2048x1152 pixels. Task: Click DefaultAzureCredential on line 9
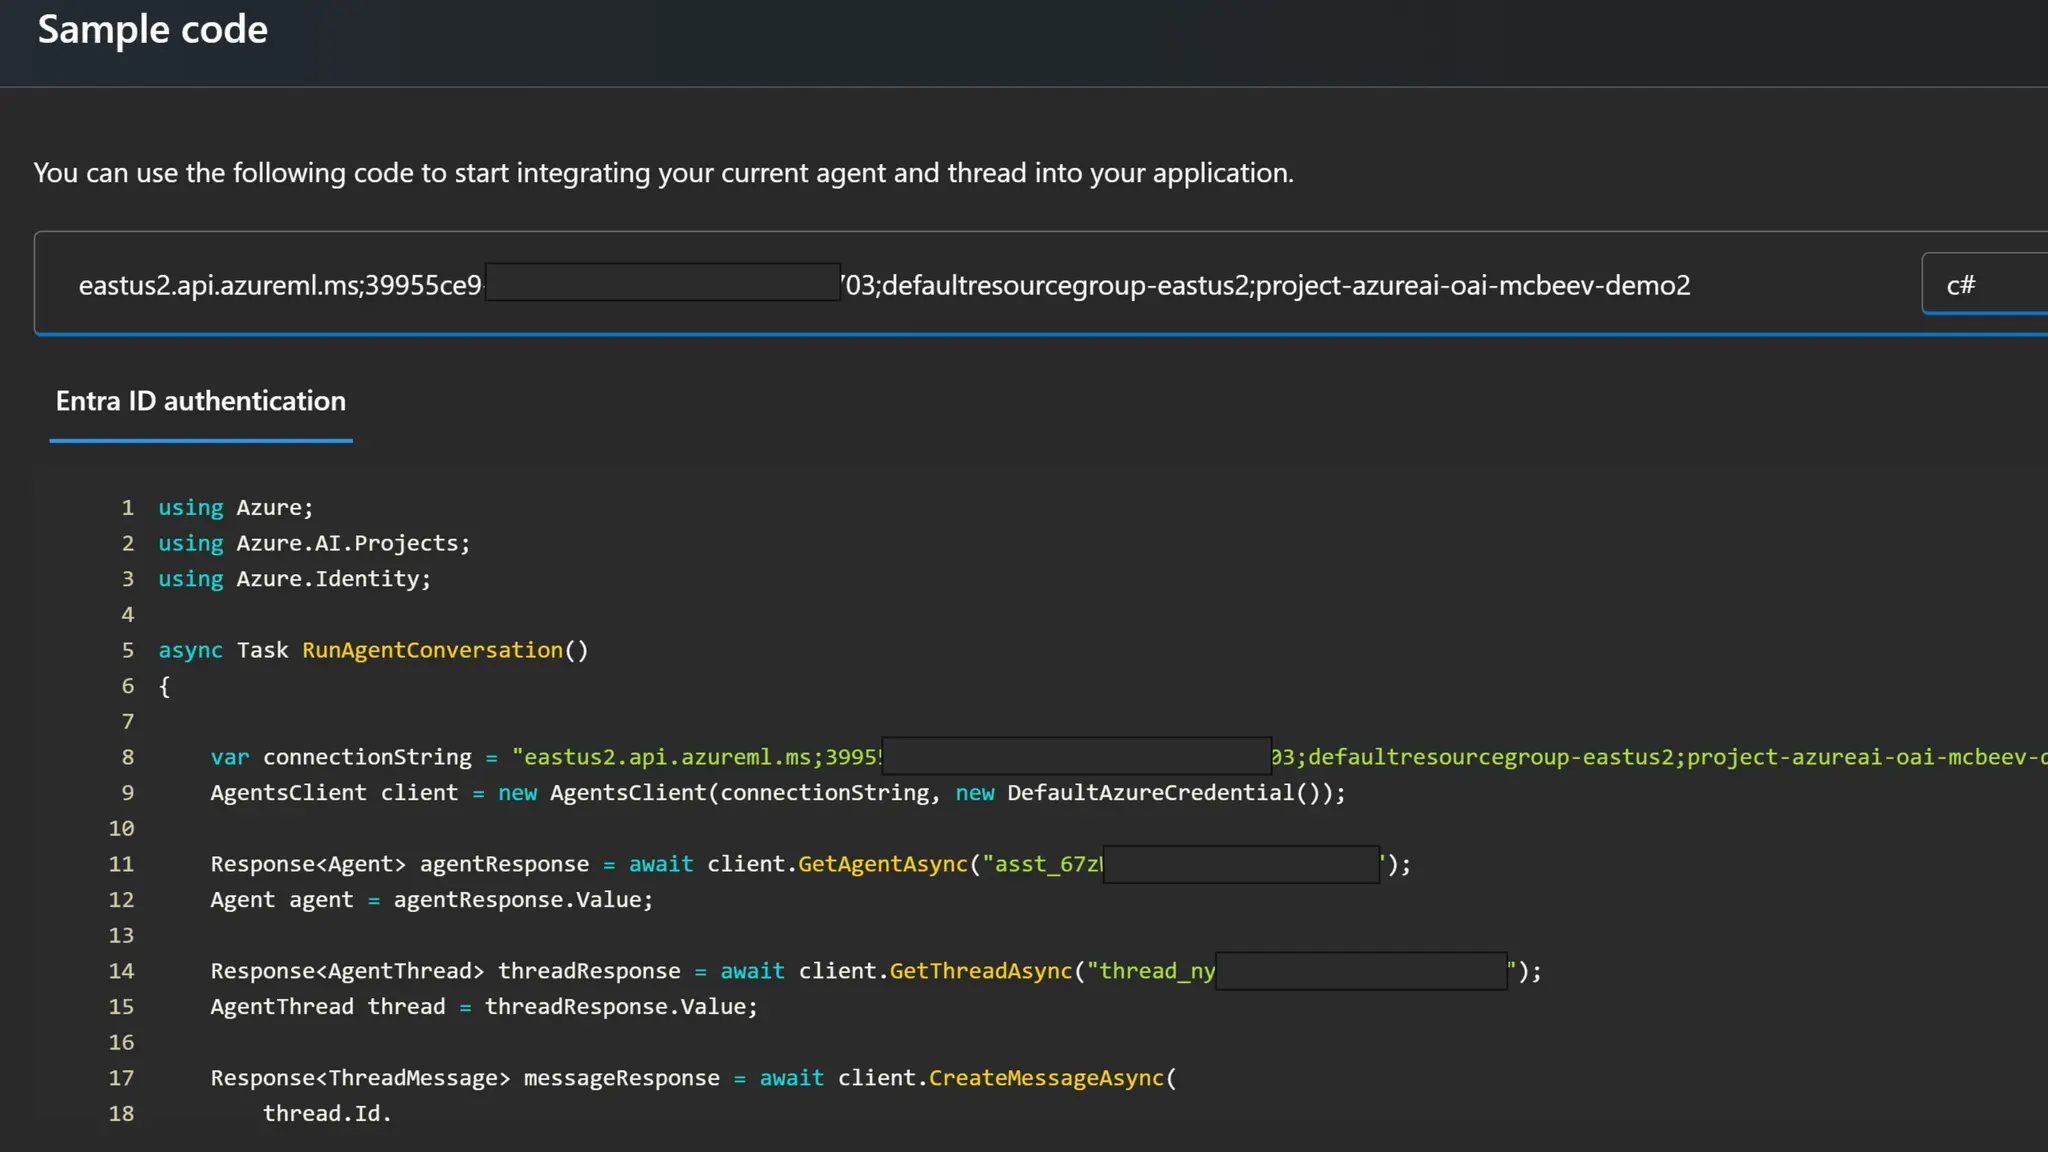1150,793
